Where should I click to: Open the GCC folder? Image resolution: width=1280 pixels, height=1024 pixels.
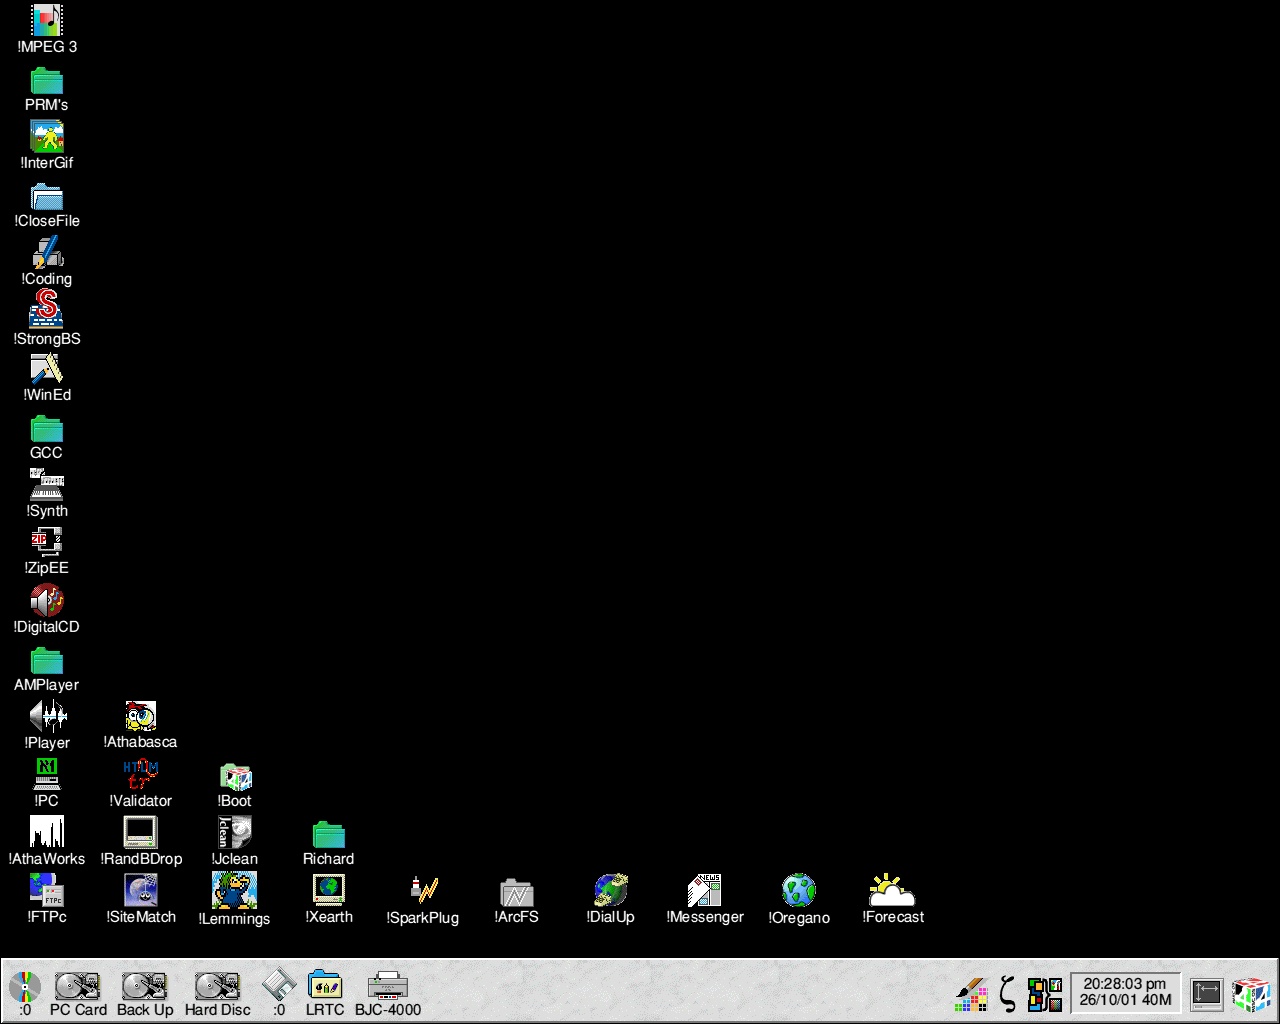coord(47,437)
